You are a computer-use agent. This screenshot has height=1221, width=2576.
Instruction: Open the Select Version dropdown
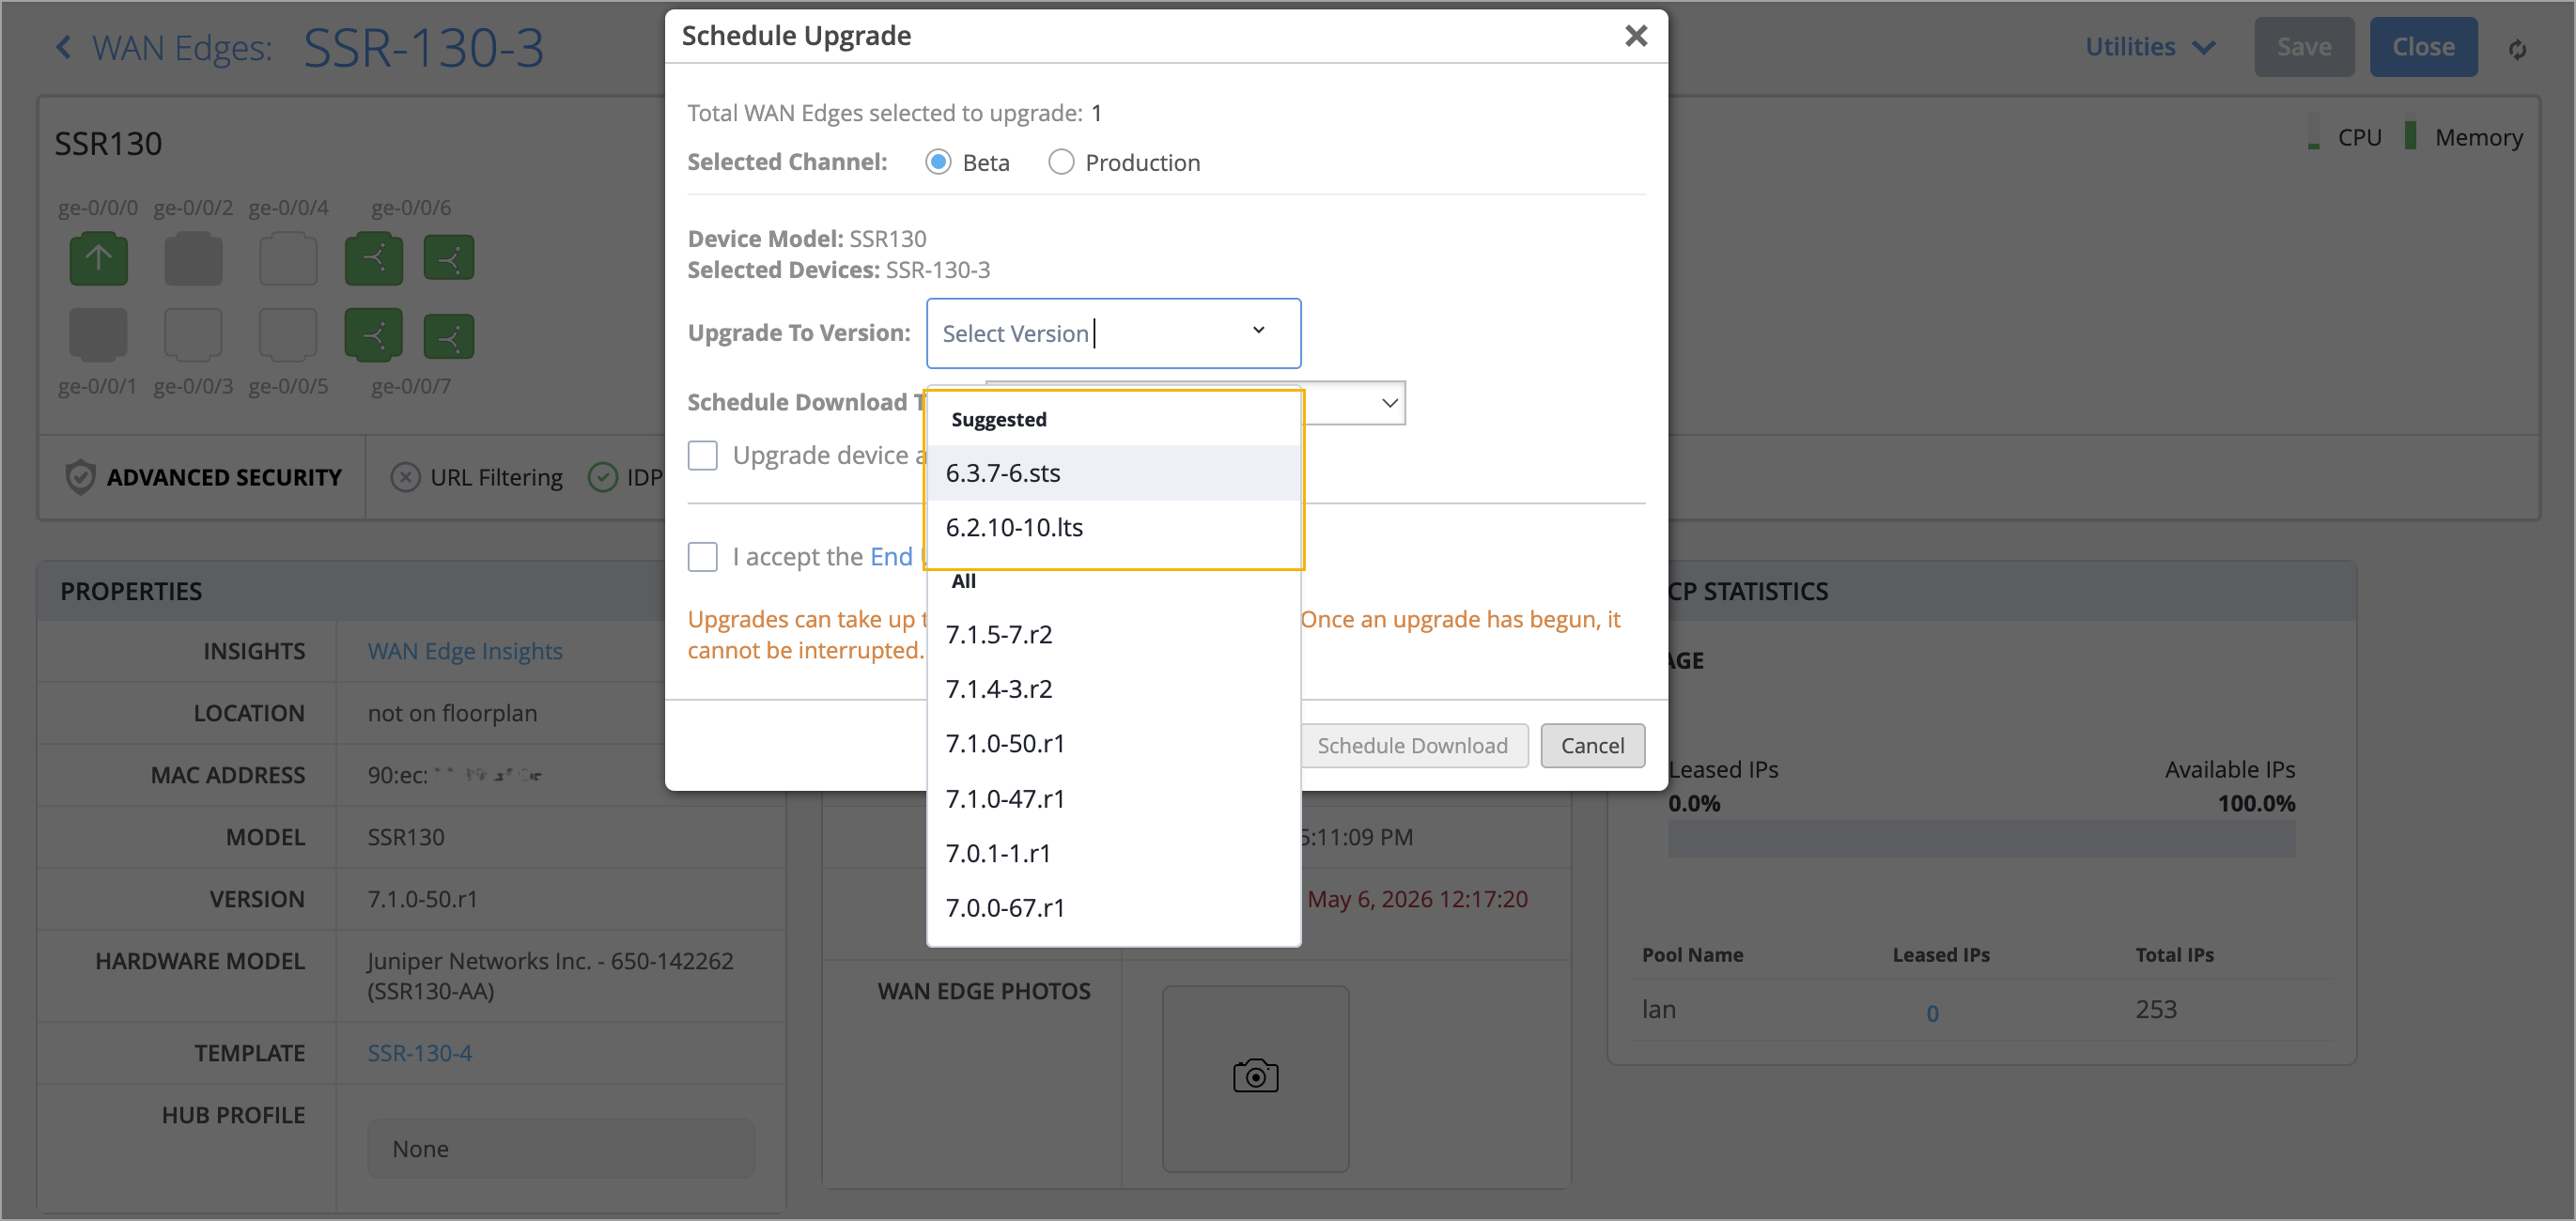1113,333
